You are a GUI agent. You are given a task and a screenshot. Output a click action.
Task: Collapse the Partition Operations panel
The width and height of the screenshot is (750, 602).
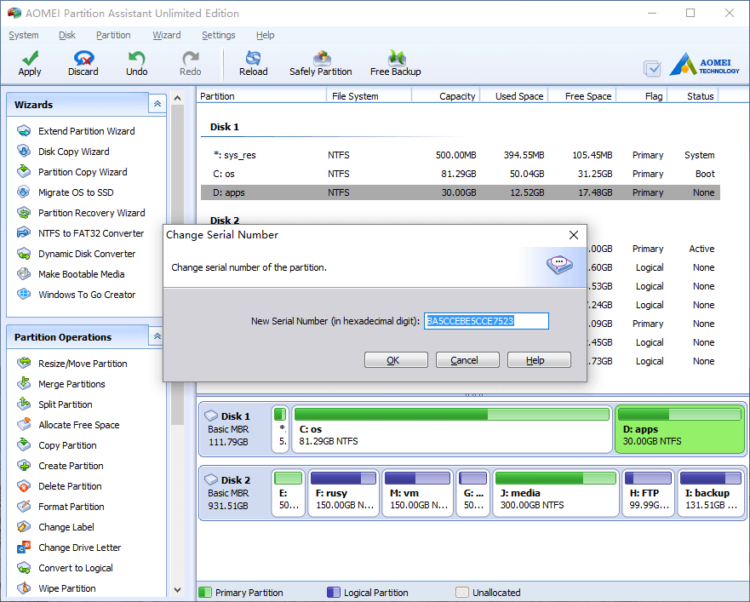coord(157,337)
